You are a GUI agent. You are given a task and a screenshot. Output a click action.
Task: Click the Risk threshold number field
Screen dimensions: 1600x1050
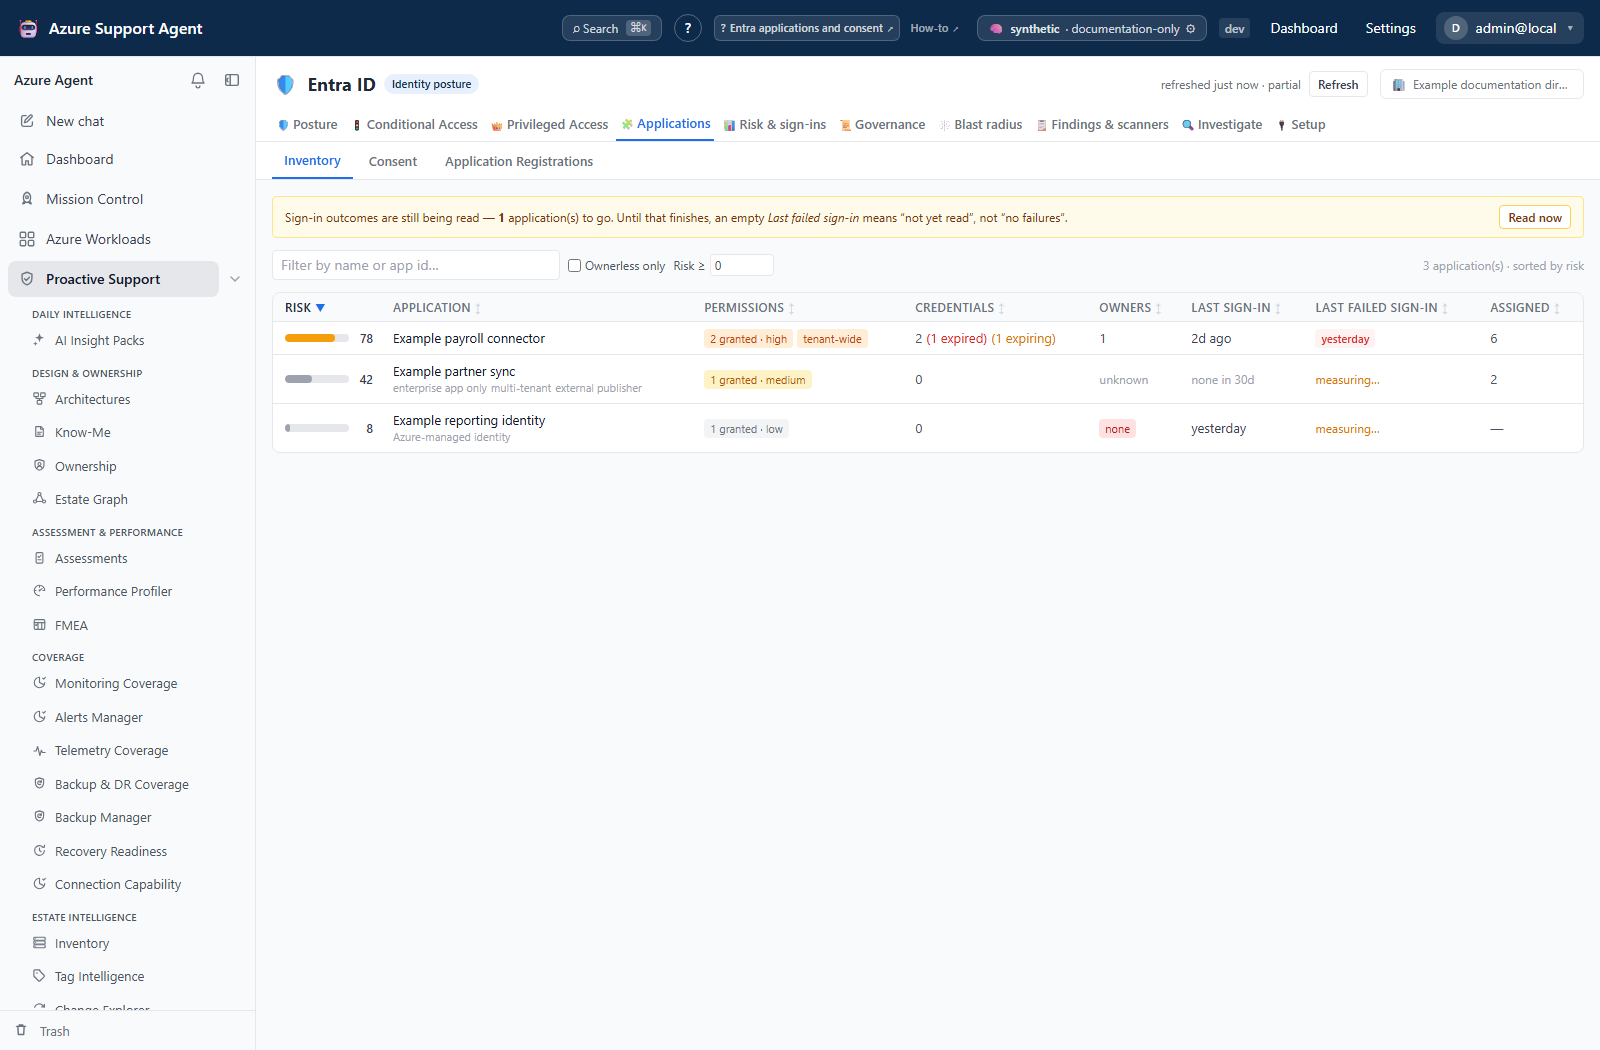pos(742,265)
